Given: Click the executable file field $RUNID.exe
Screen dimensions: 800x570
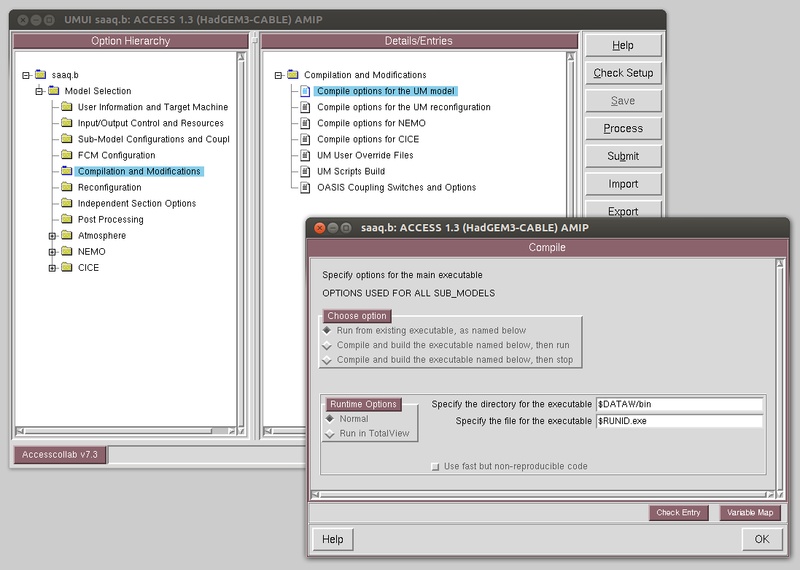Looking at the screenshot, I should (679, 421).
